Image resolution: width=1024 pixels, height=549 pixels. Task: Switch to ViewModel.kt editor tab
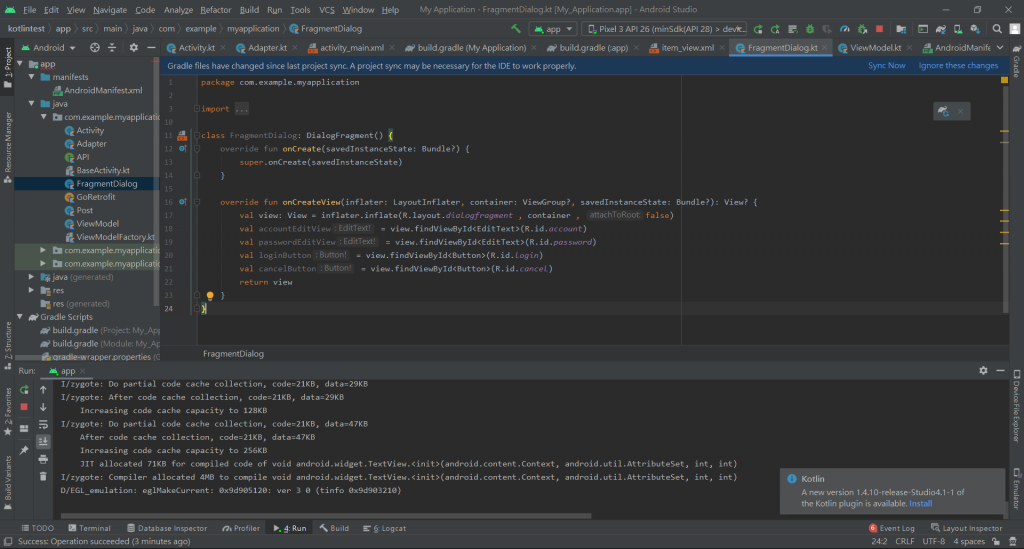tap(875, 48)
